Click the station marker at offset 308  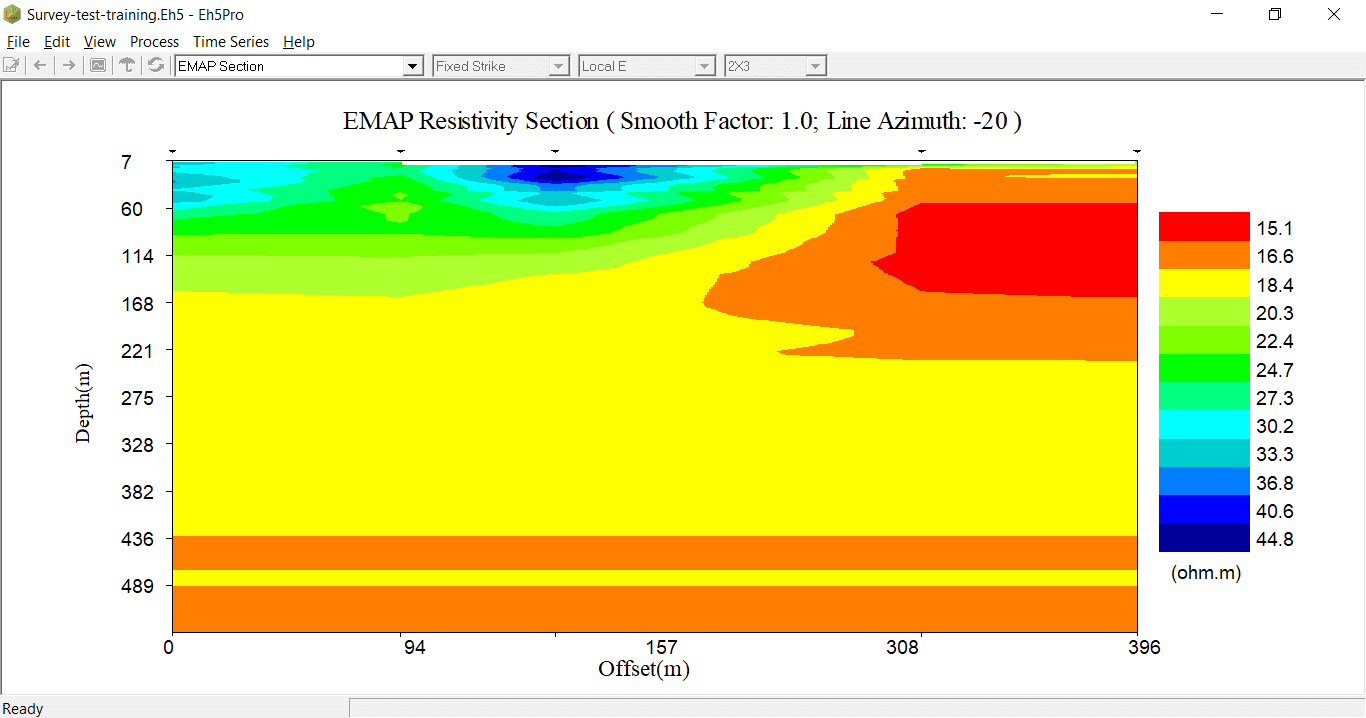[x=921, y=151]
